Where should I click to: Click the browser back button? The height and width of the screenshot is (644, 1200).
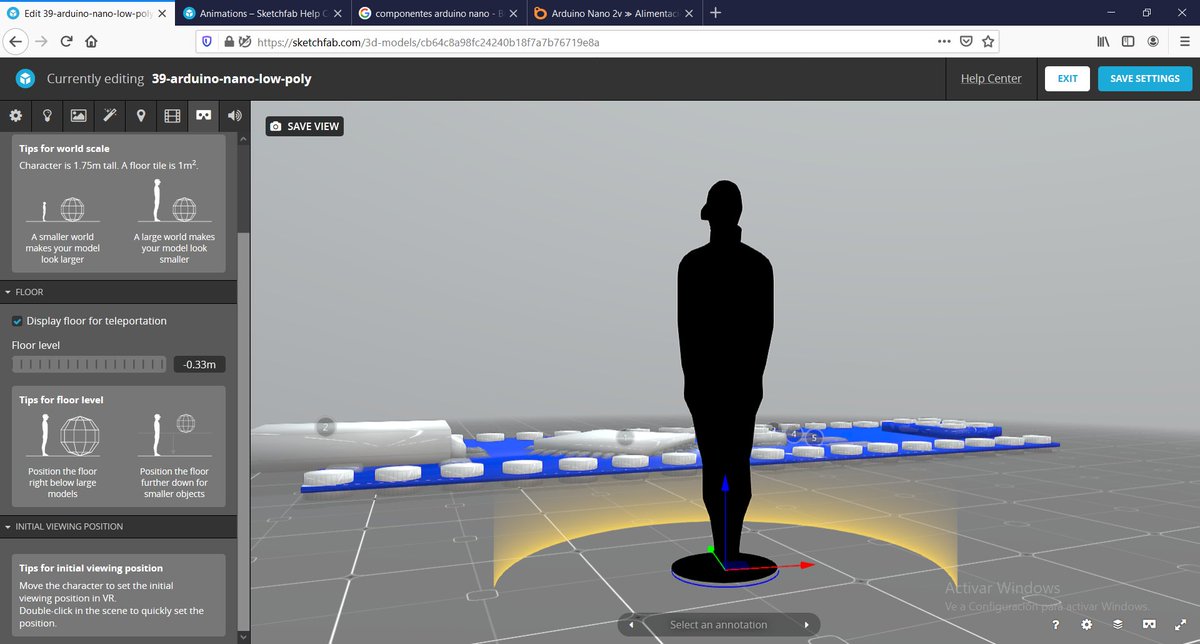[15, 42]
